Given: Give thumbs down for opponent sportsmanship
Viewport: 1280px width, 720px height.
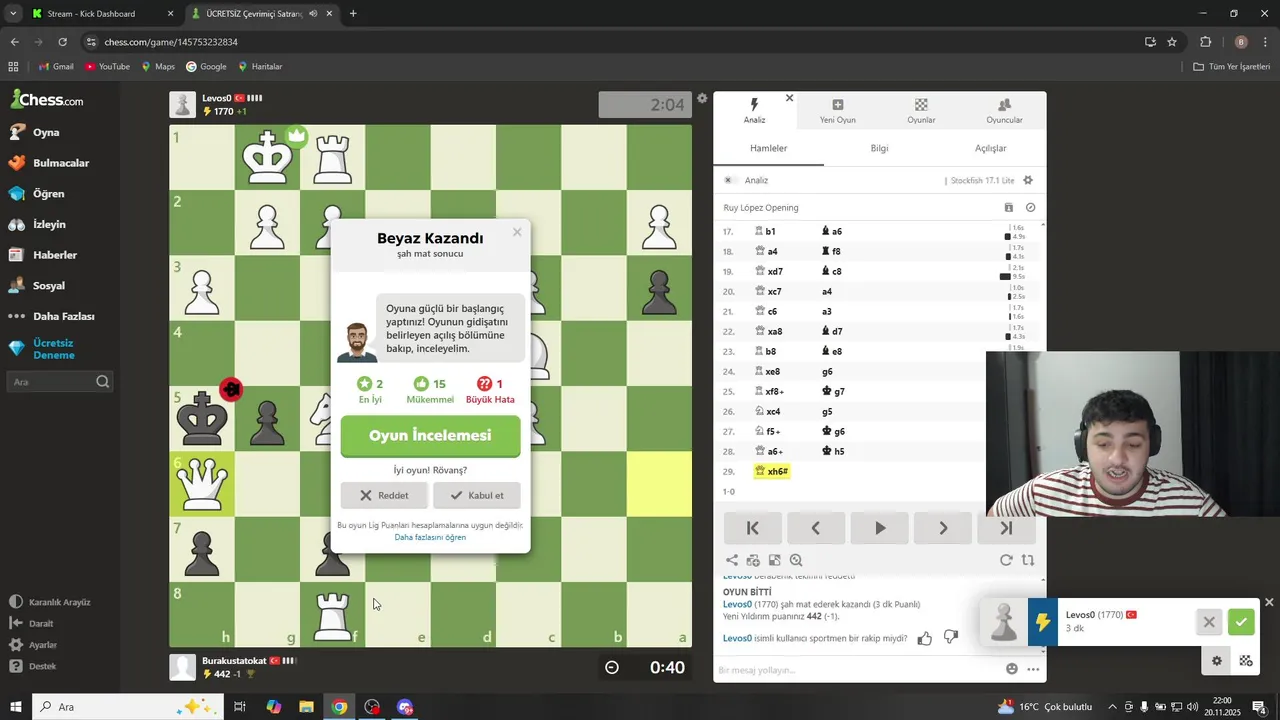Looking at the screenshot, I should pyautogui.click(x=951, y=638).
